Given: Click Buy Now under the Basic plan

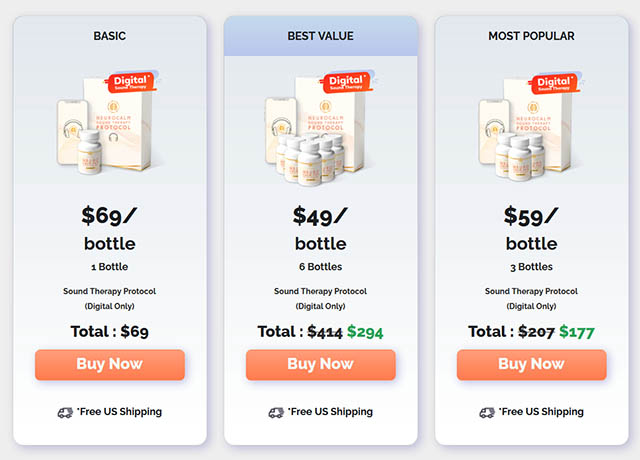Looking at the screenshot, I should [110, 364].
